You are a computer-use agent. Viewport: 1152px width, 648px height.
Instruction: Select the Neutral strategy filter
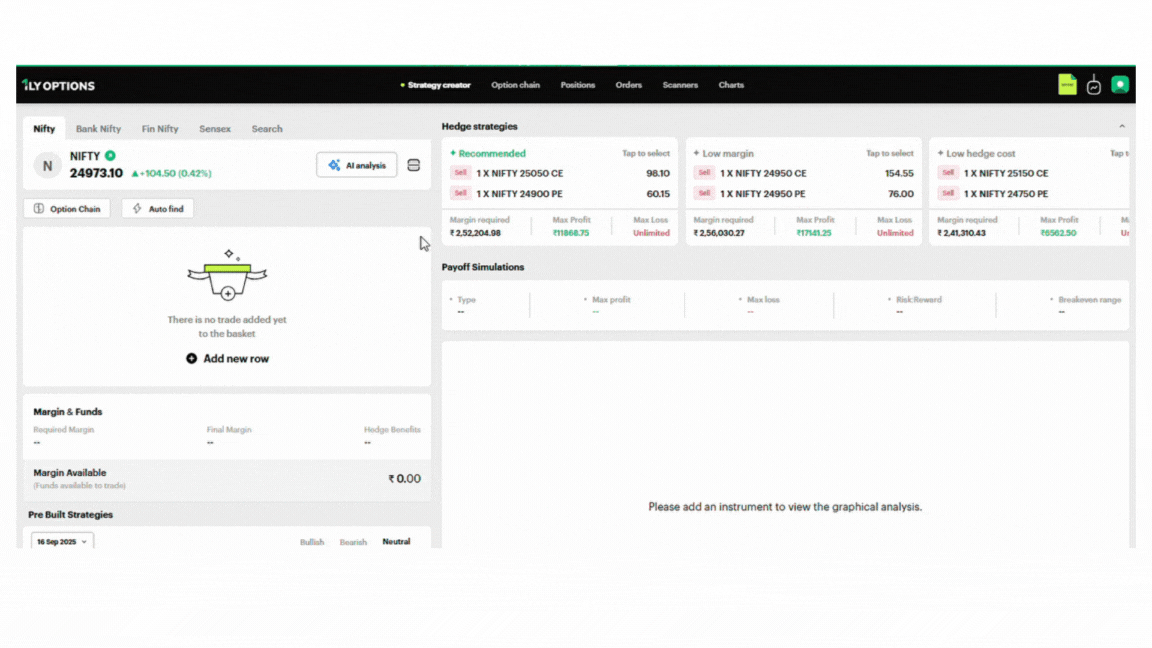coord(396,542)
